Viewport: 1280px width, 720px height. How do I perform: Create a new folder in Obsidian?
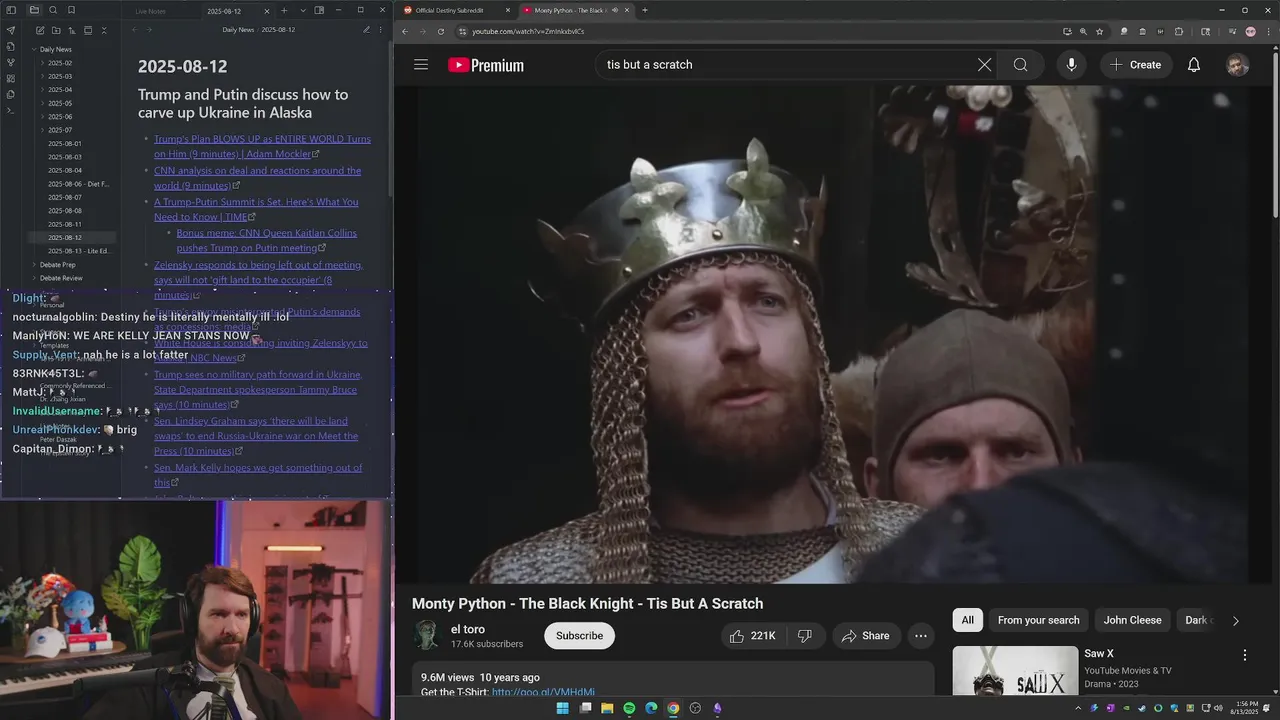56,30
